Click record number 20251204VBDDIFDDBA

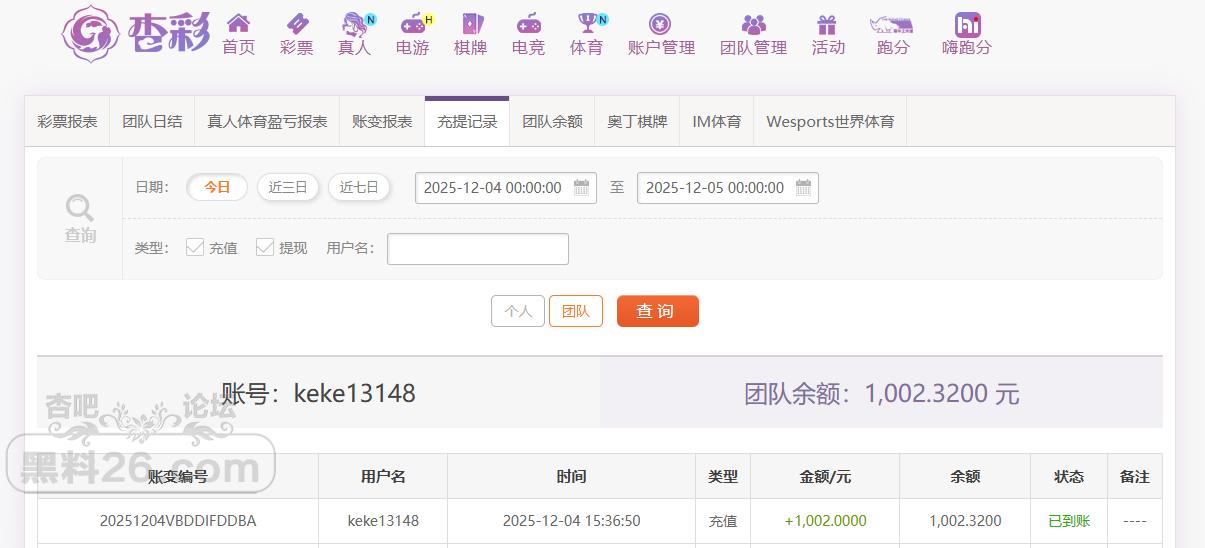[x=178, y=521]
